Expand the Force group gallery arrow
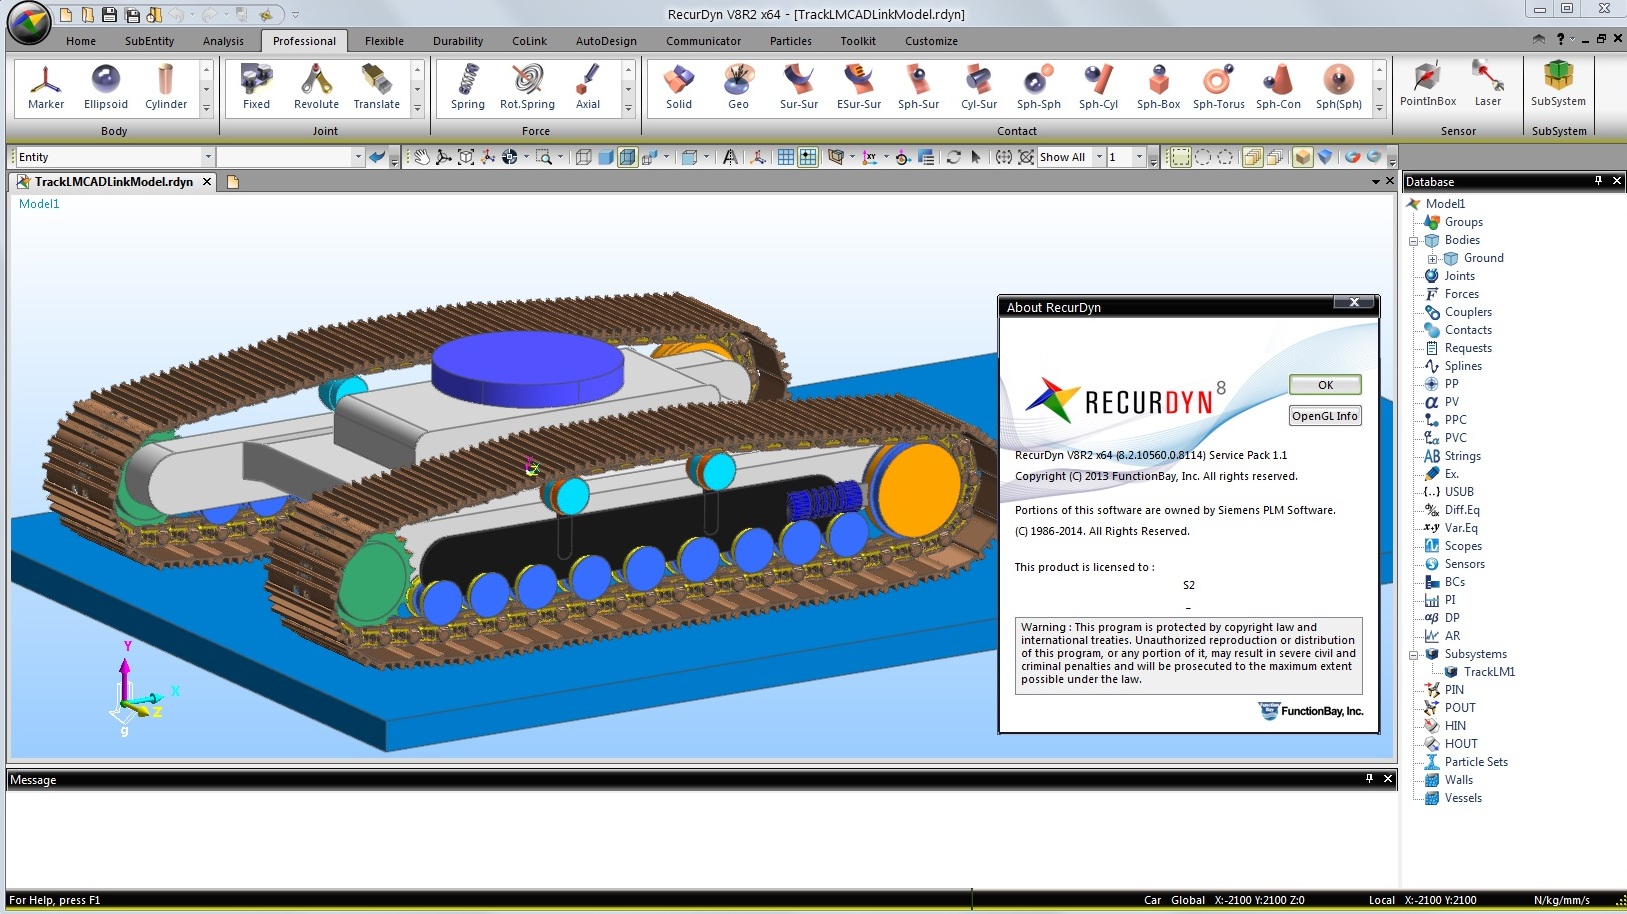This screenshot has width=1627, height=914. point(628,108)
